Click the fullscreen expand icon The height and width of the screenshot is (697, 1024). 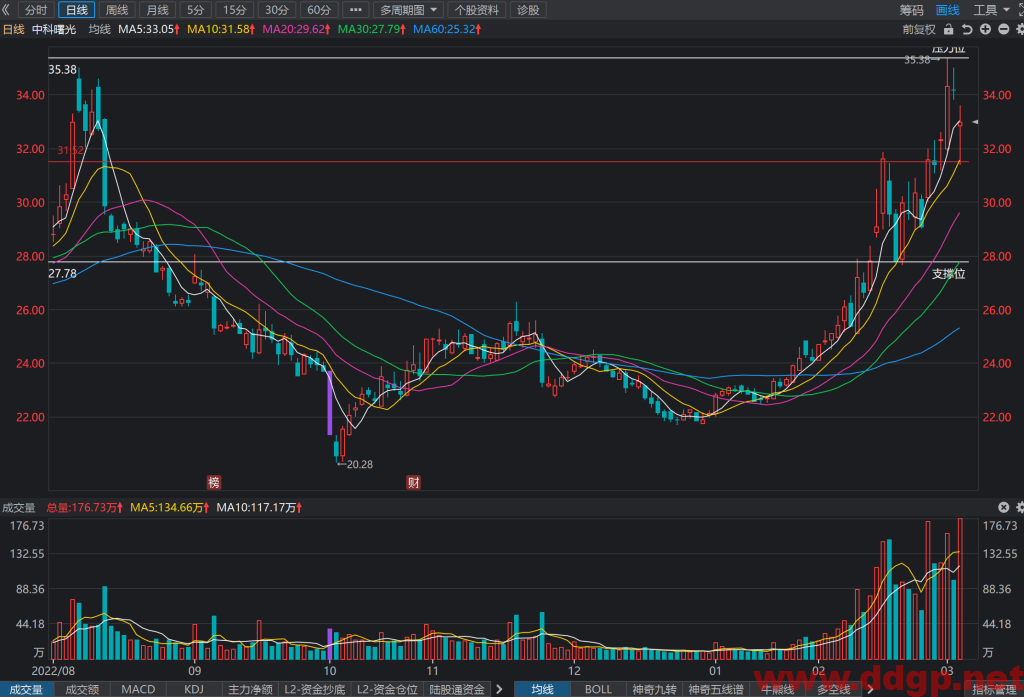click(x=1019, y=10)
